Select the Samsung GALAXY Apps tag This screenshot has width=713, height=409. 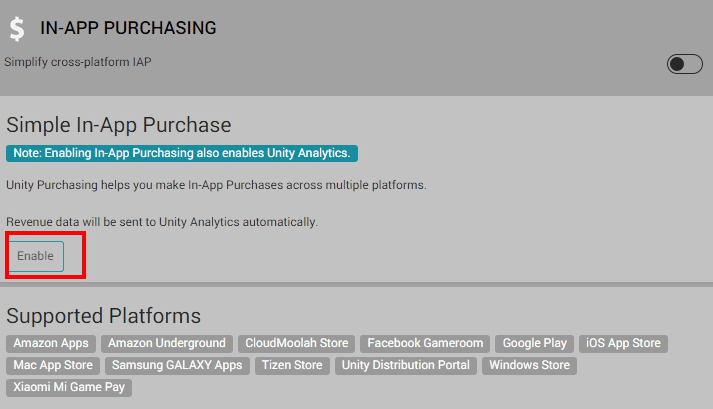coord(177,365)
